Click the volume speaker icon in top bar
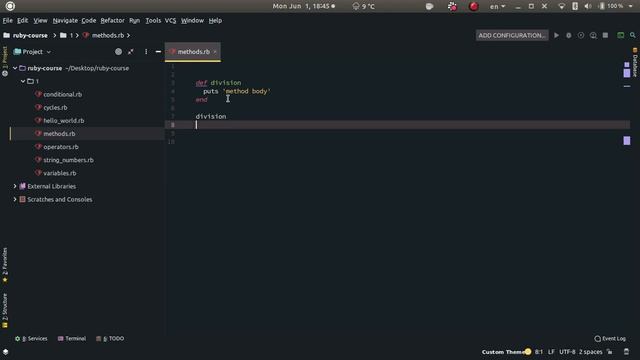The height and width of the screenshot is (360, 640). 588,6
